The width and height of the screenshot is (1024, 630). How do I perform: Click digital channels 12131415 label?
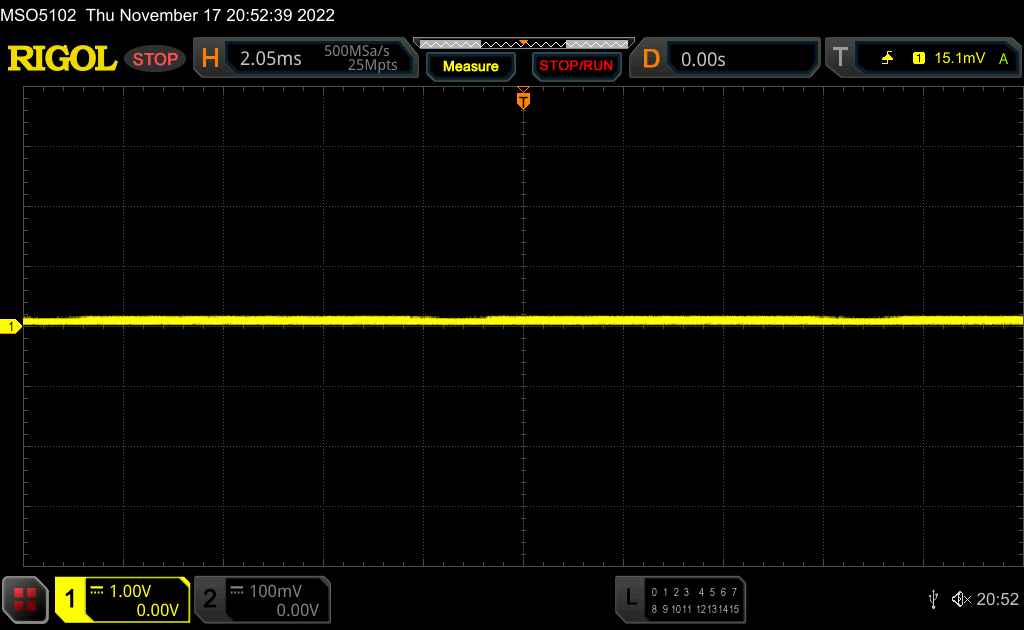coord(717,609)
